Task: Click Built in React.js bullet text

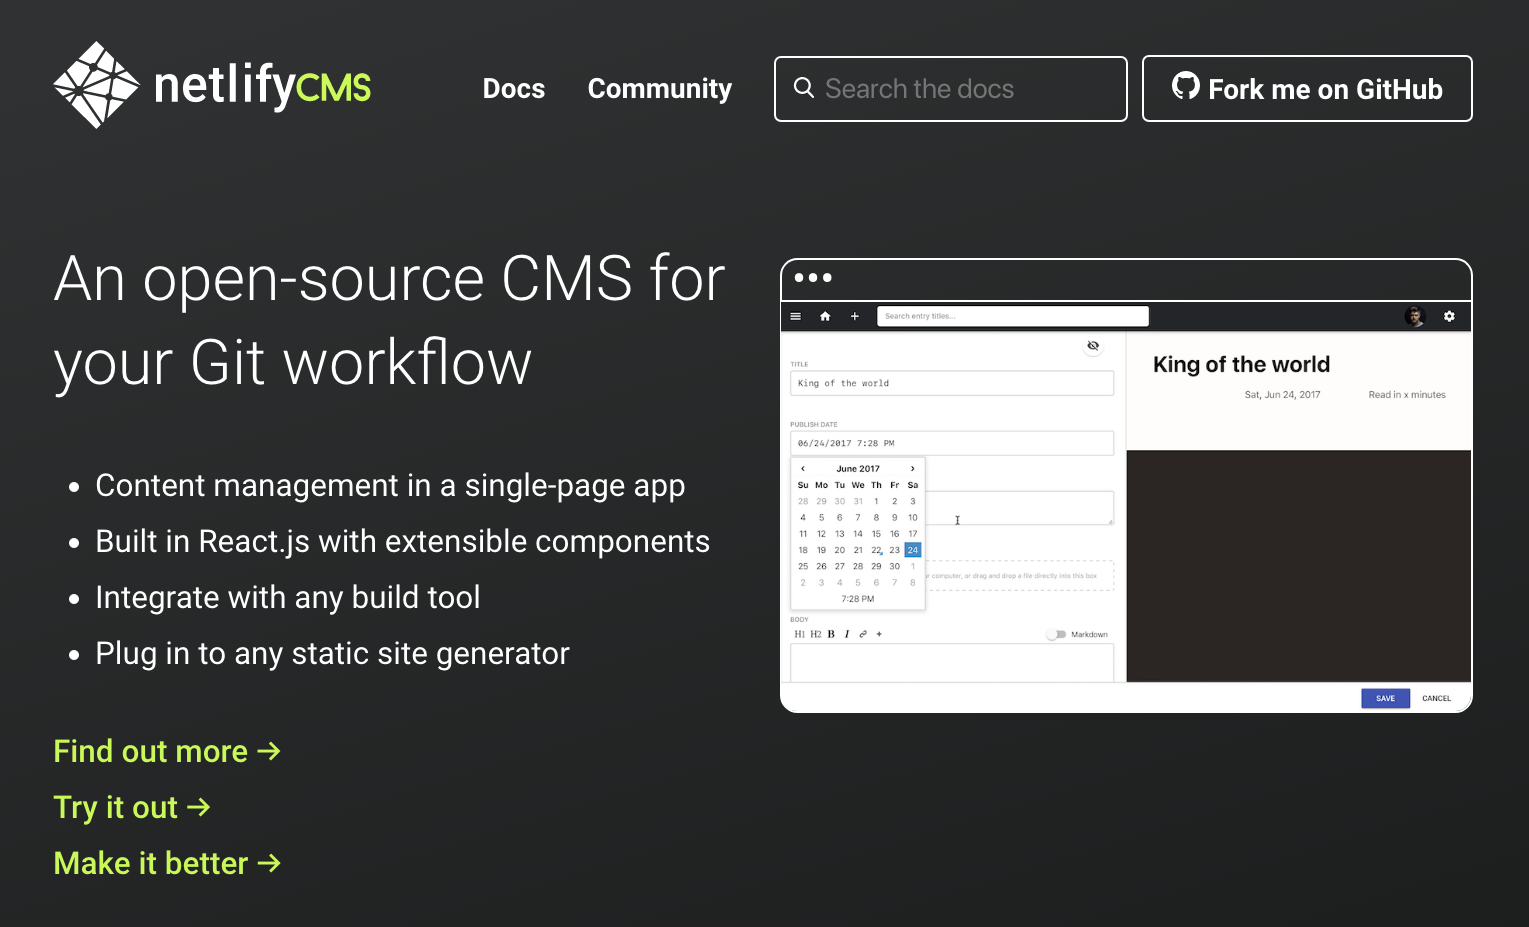Action: click(402, 541)
